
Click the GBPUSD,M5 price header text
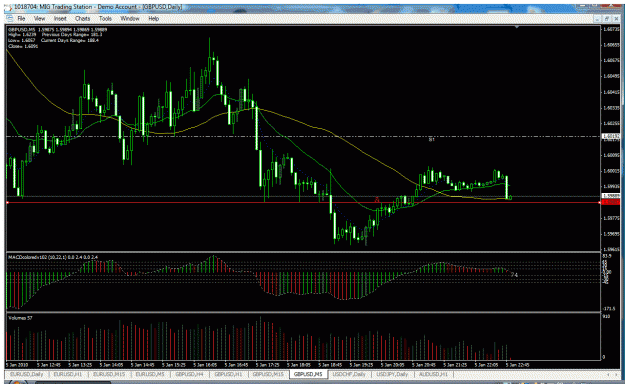57,30
